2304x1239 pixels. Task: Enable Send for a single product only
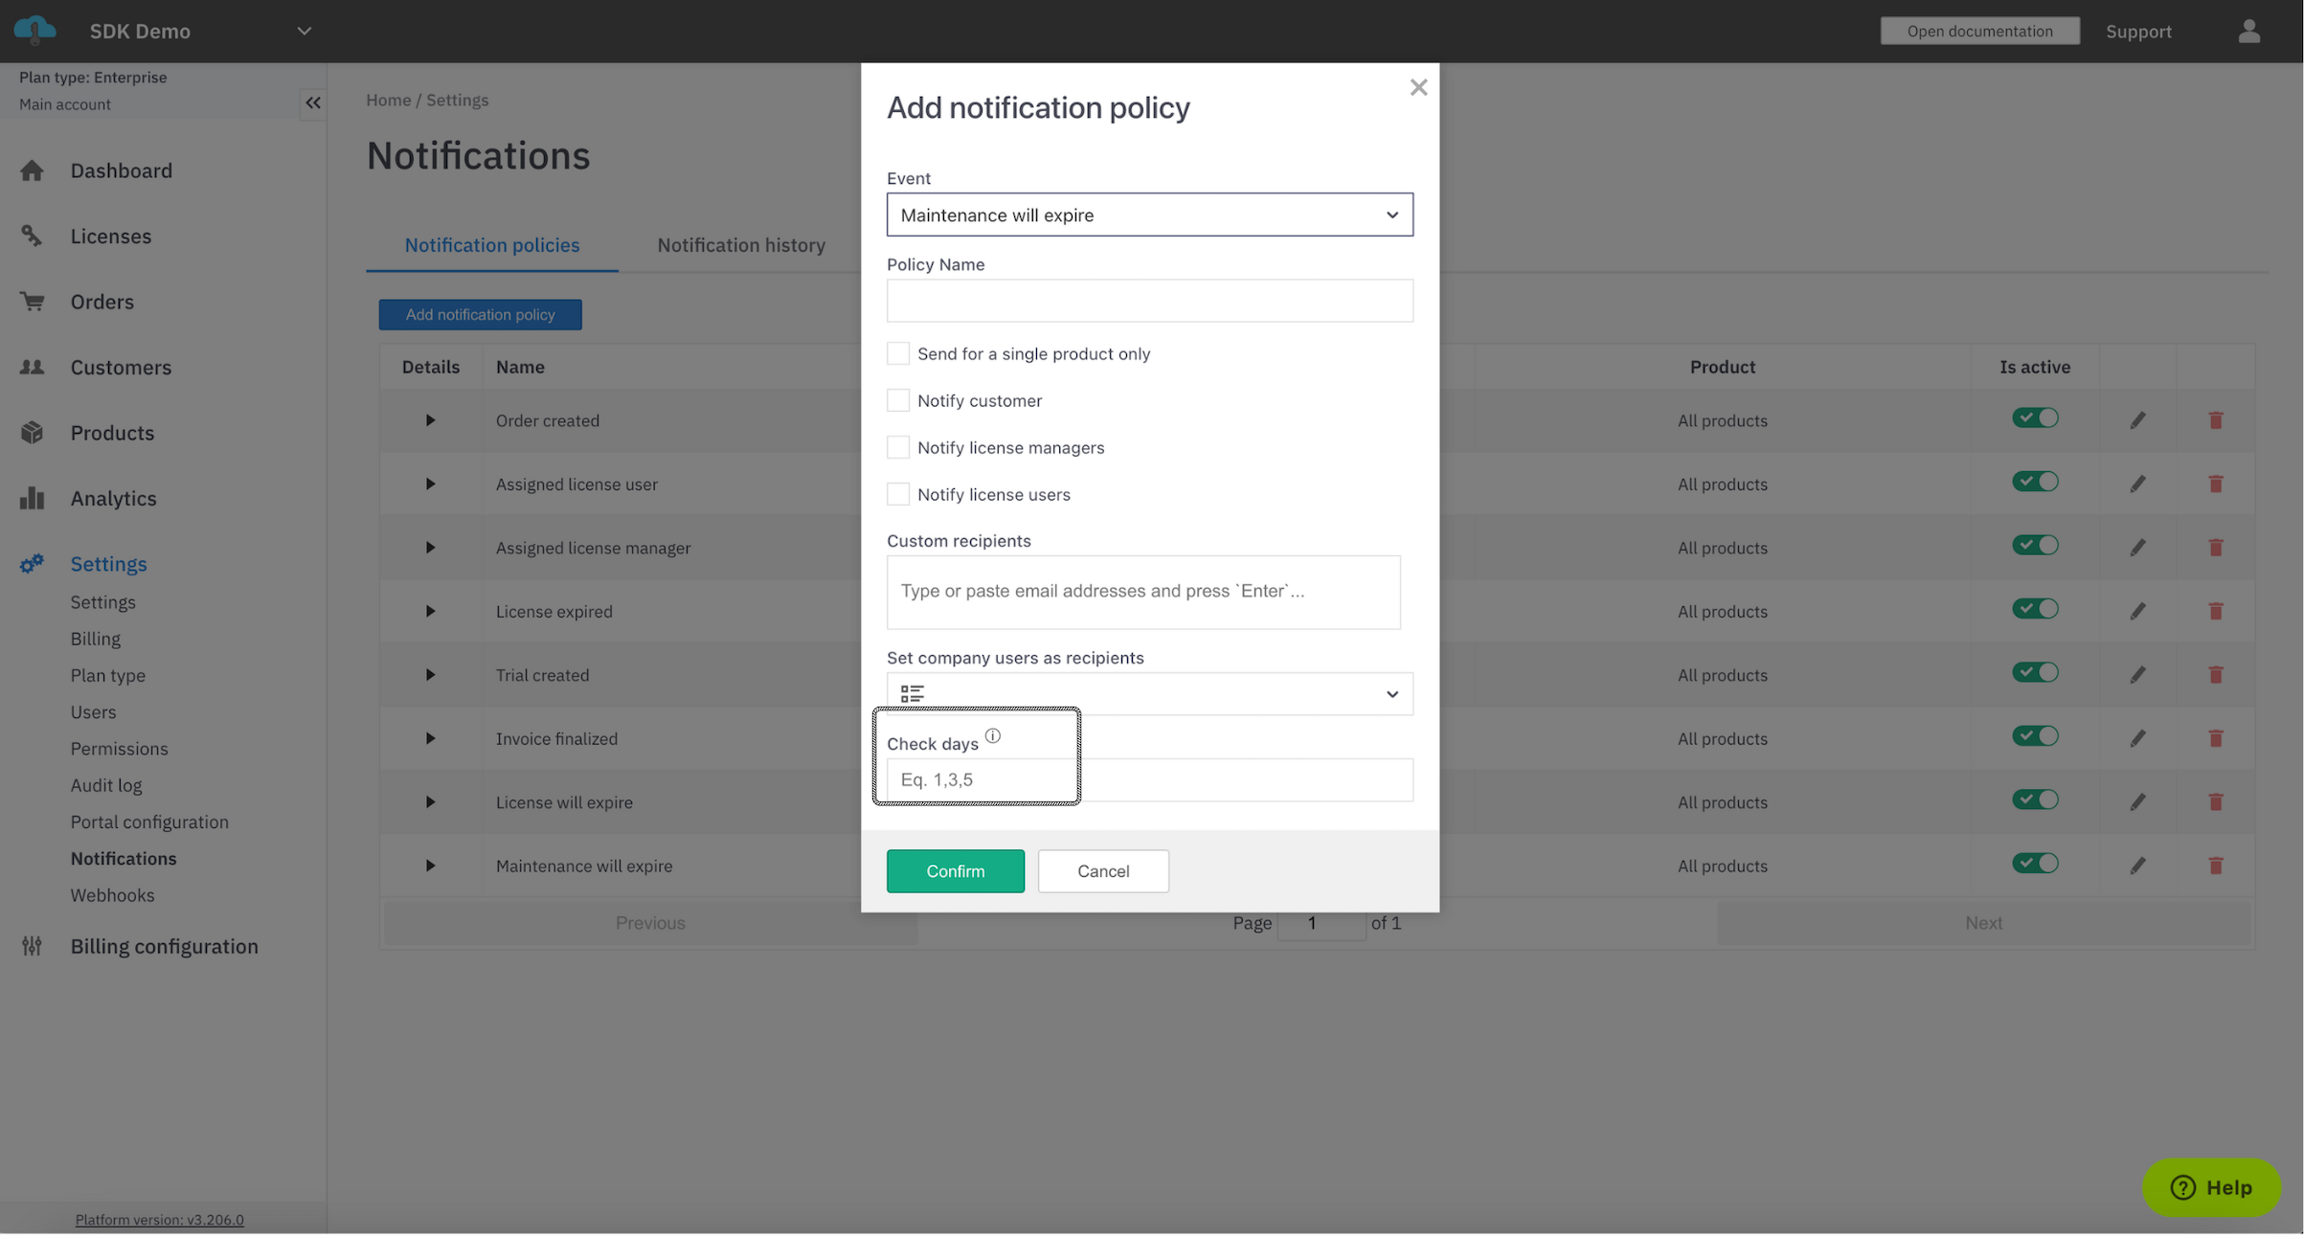(x=898, y=354)
